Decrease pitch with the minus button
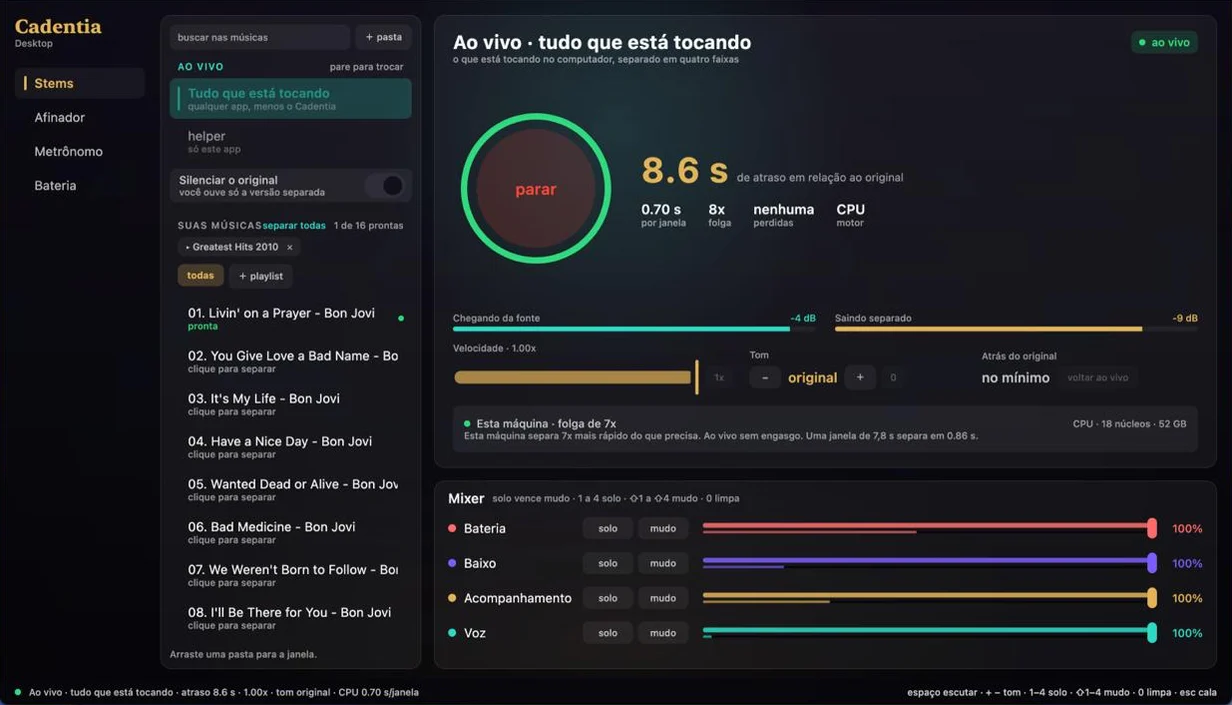1232x705 pixels. (x=765, y=377)
